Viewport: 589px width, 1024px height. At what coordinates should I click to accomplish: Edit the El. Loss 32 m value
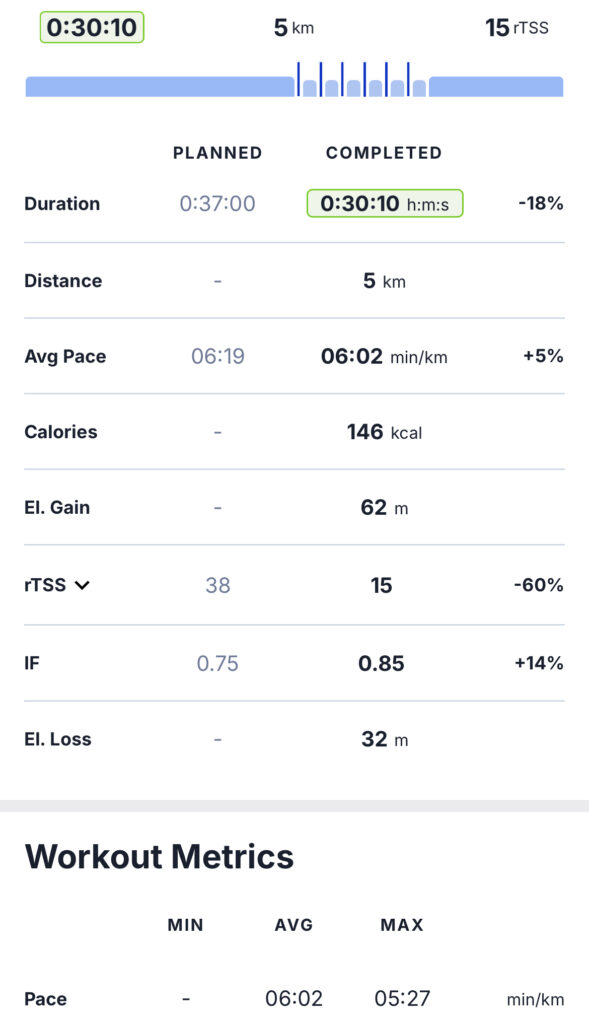[x=384, y=739]
